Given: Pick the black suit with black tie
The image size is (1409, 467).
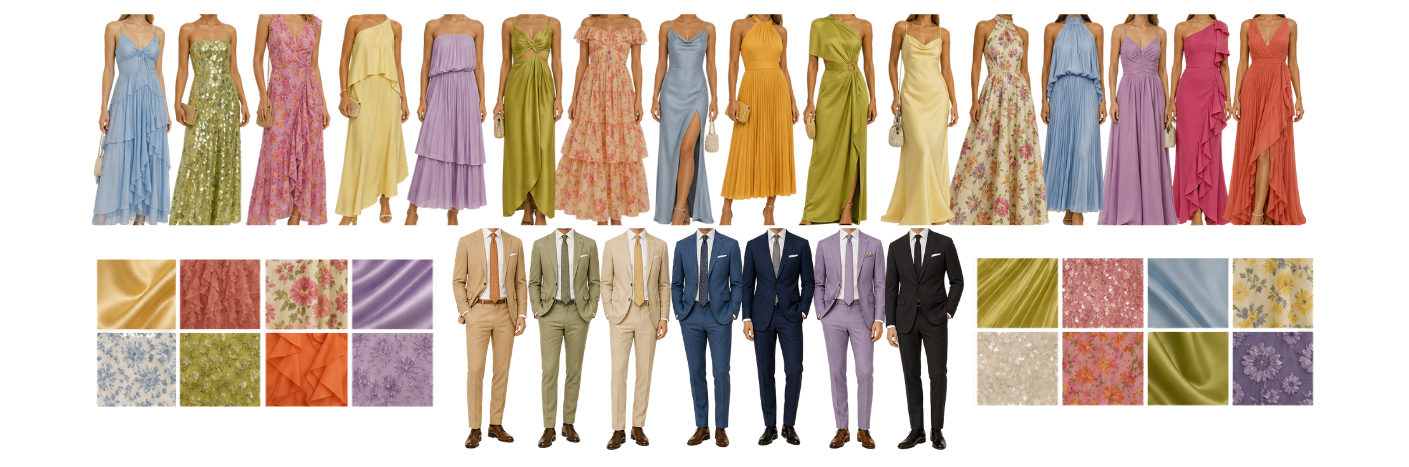Looking at the screenshot, I should click(x=923, y=338).
